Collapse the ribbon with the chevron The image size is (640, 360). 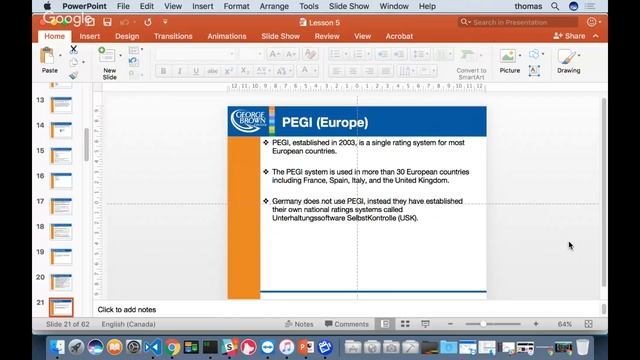[x=596, y=36]
